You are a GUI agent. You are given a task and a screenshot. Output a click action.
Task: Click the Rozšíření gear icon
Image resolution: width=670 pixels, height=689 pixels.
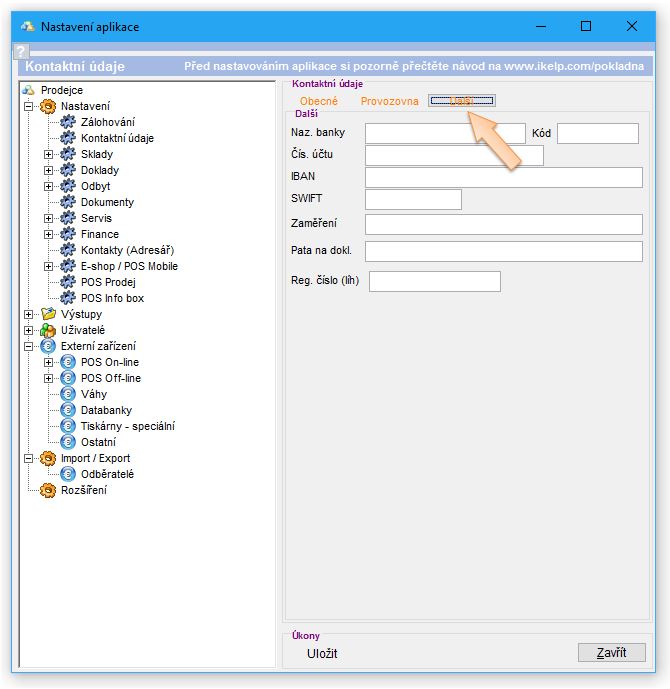click(x=48, y=490)
